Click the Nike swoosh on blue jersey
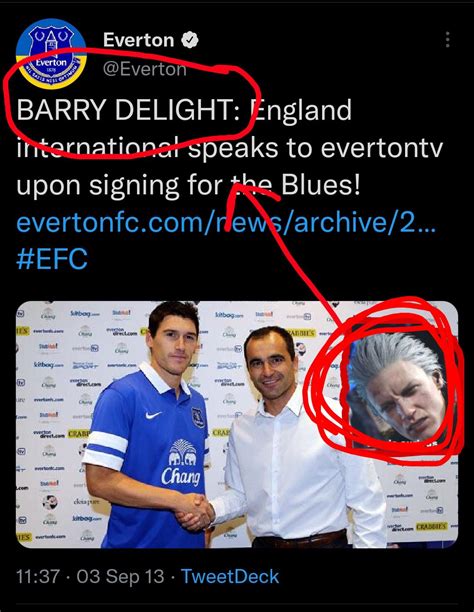474x612 pixels. pos(153,415)
